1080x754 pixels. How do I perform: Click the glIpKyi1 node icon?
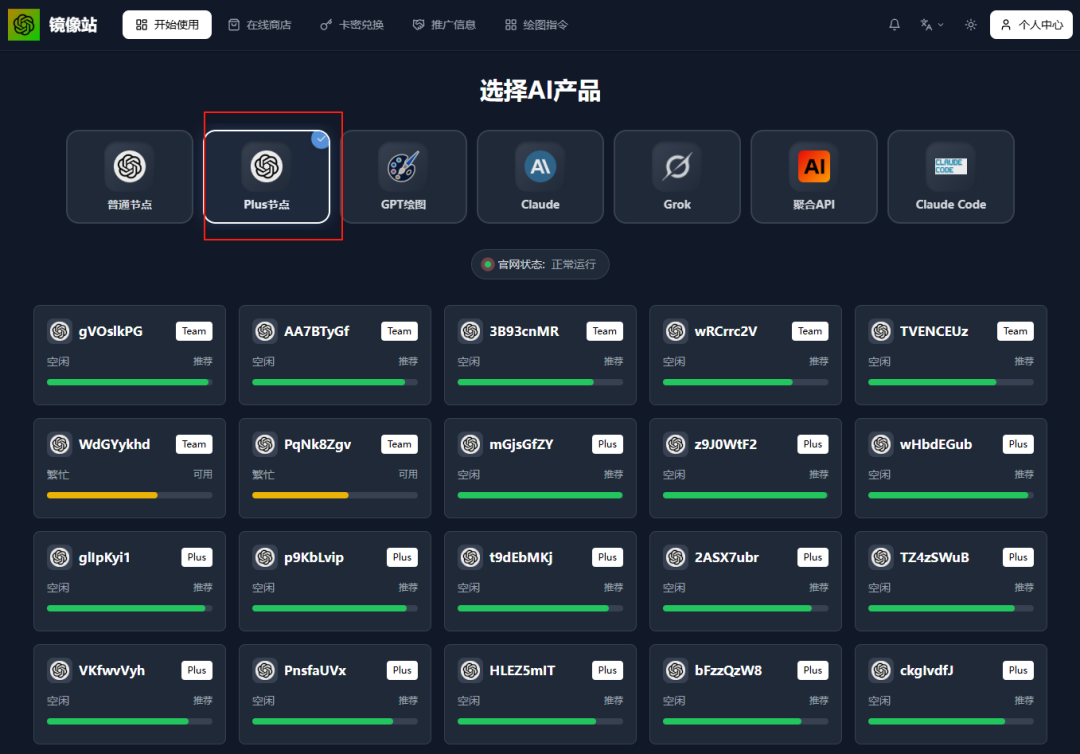coord(59,557)
